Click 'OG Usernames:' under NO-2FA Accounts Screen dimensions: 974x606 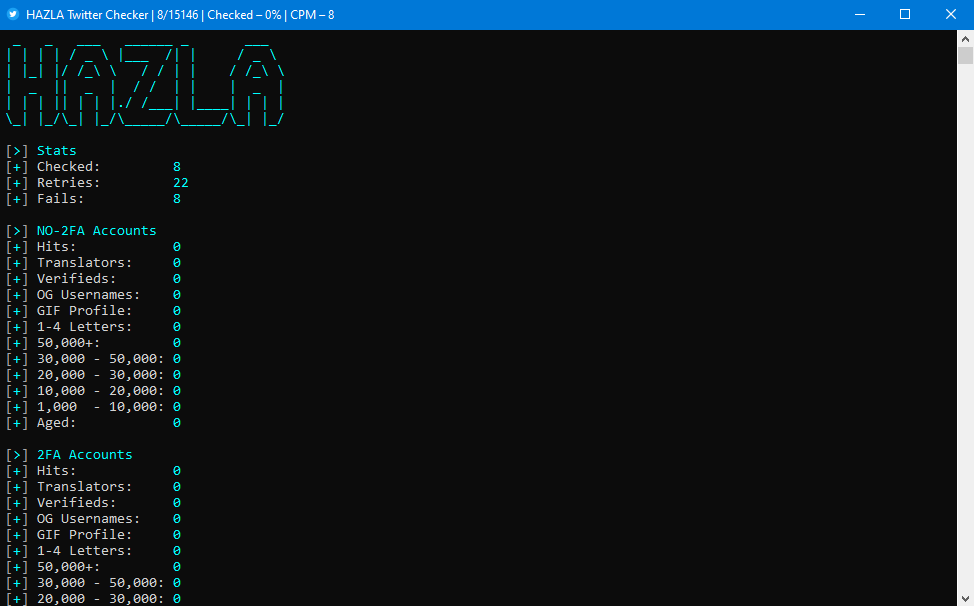pos(88,294)
